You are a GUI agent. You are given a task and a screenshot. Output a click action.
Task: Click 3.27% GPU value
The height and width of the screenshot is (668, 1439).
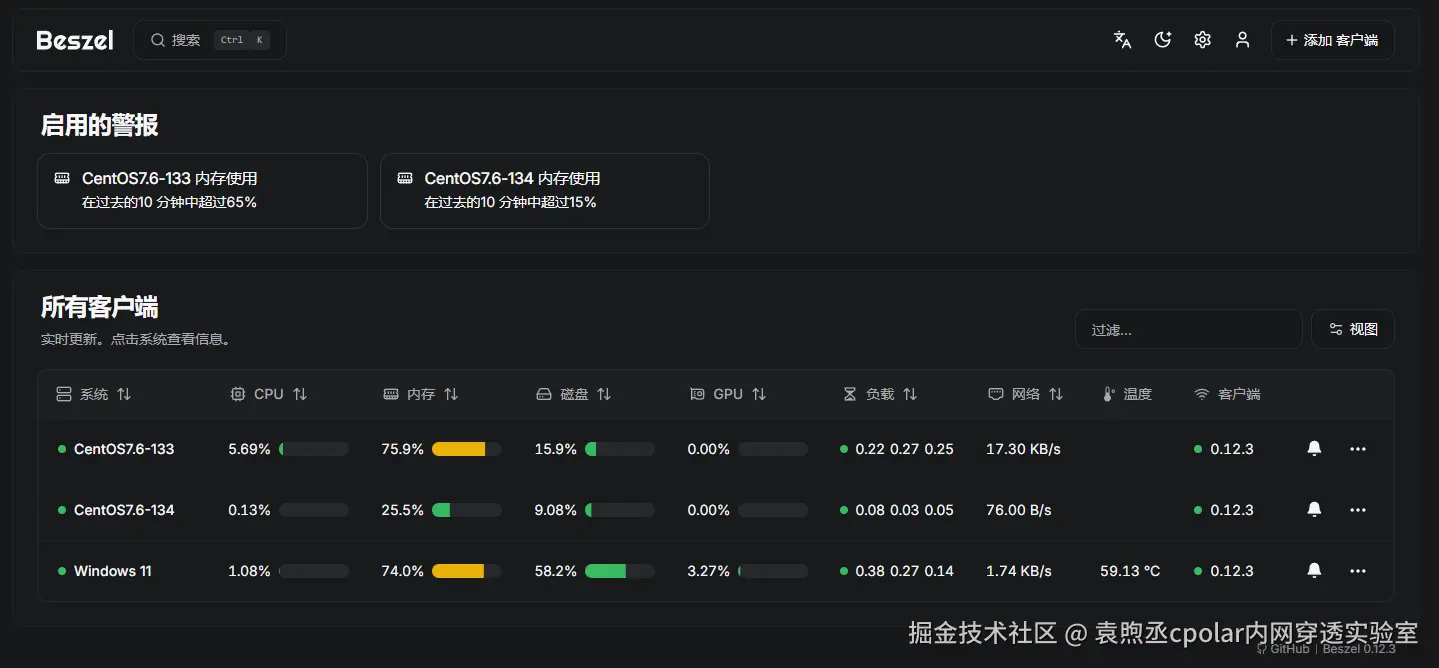pyautogui.click(x=709, y=571)
